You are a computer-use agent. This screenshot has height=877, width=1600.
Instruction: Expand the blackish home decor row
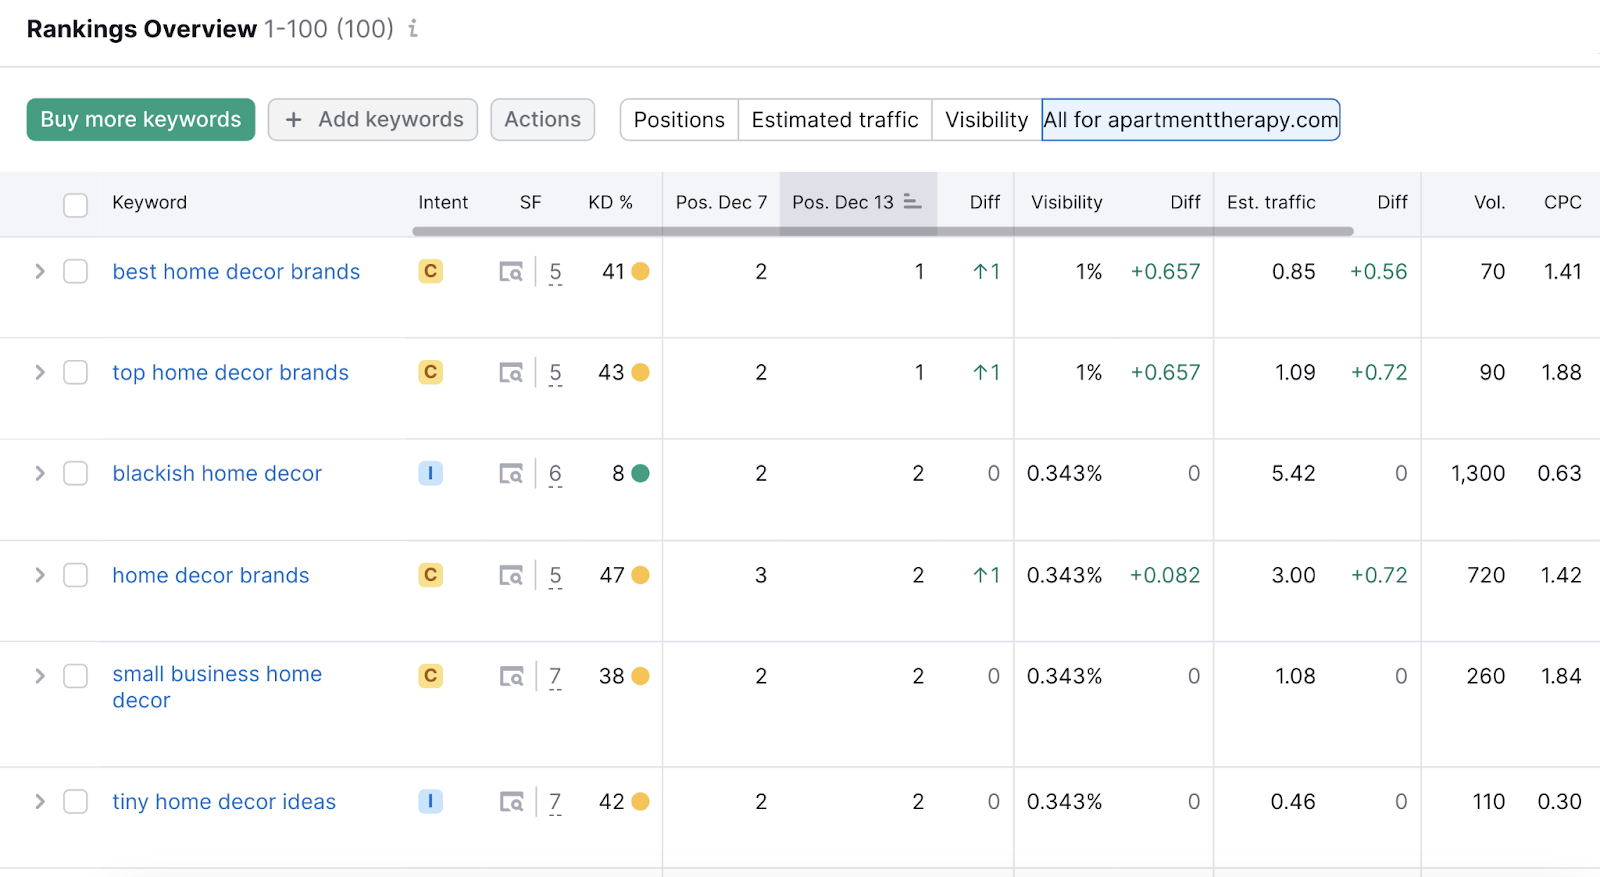click(x=40, y=474)
